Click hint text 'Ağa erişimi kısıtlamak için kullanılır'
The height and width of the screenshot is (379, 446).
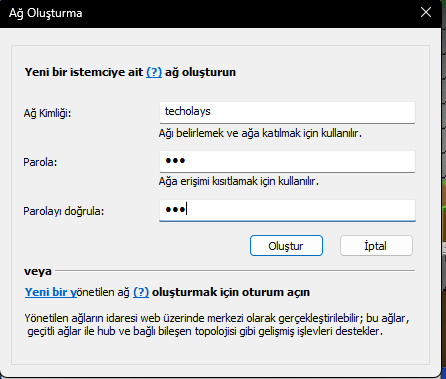(239, 182)
